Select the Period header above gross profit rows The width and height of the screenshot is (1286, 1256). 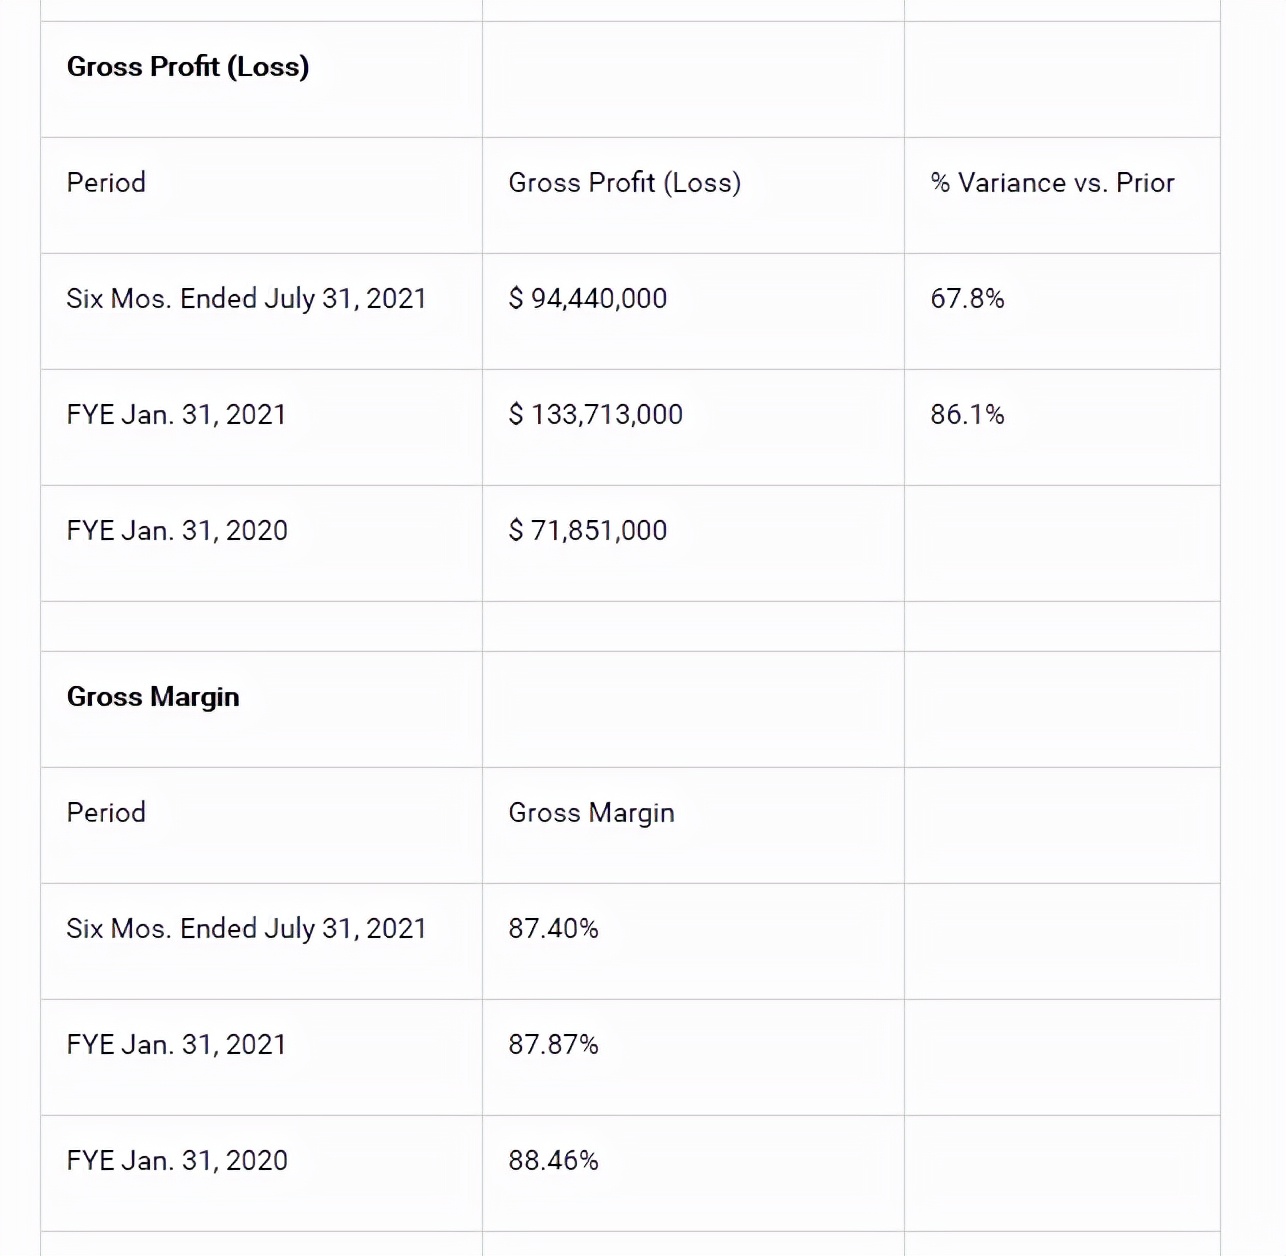point(106,183)
